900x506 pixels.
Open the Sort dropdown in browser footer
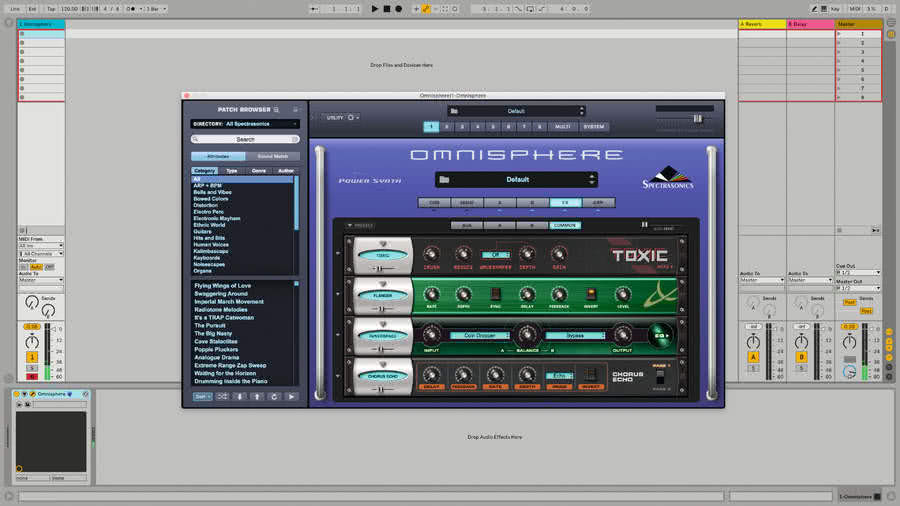(202, 396)
